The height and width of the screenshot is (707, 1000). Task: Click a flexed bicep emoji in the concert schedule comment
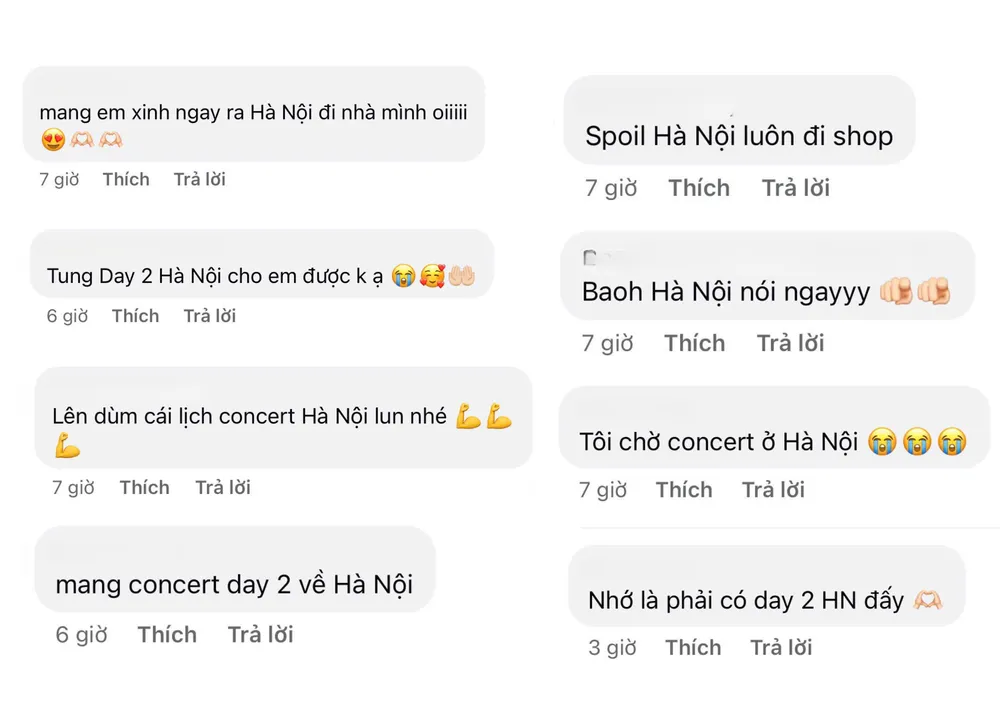tap(465, 416)
